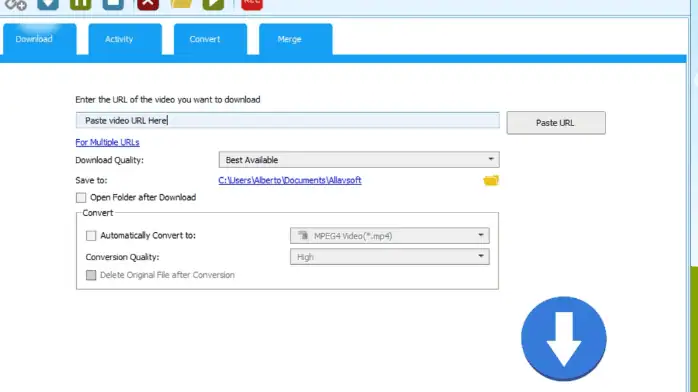Click the blue download arrow toolbar icon
Screen dimensions: 698x392
48,4
